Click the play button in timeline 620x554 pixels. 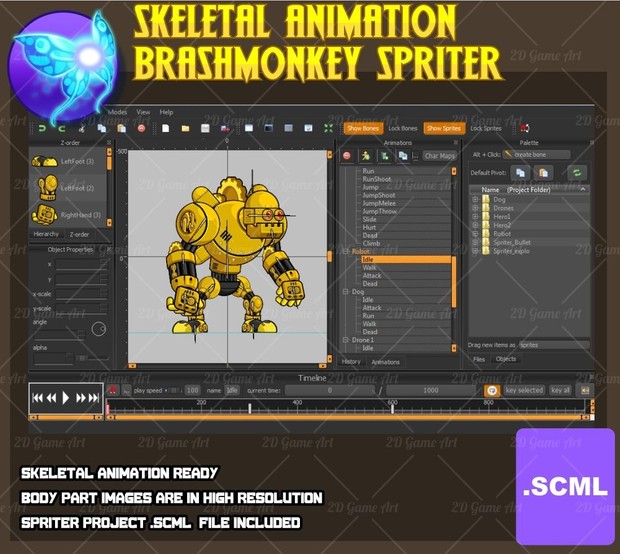66,398
